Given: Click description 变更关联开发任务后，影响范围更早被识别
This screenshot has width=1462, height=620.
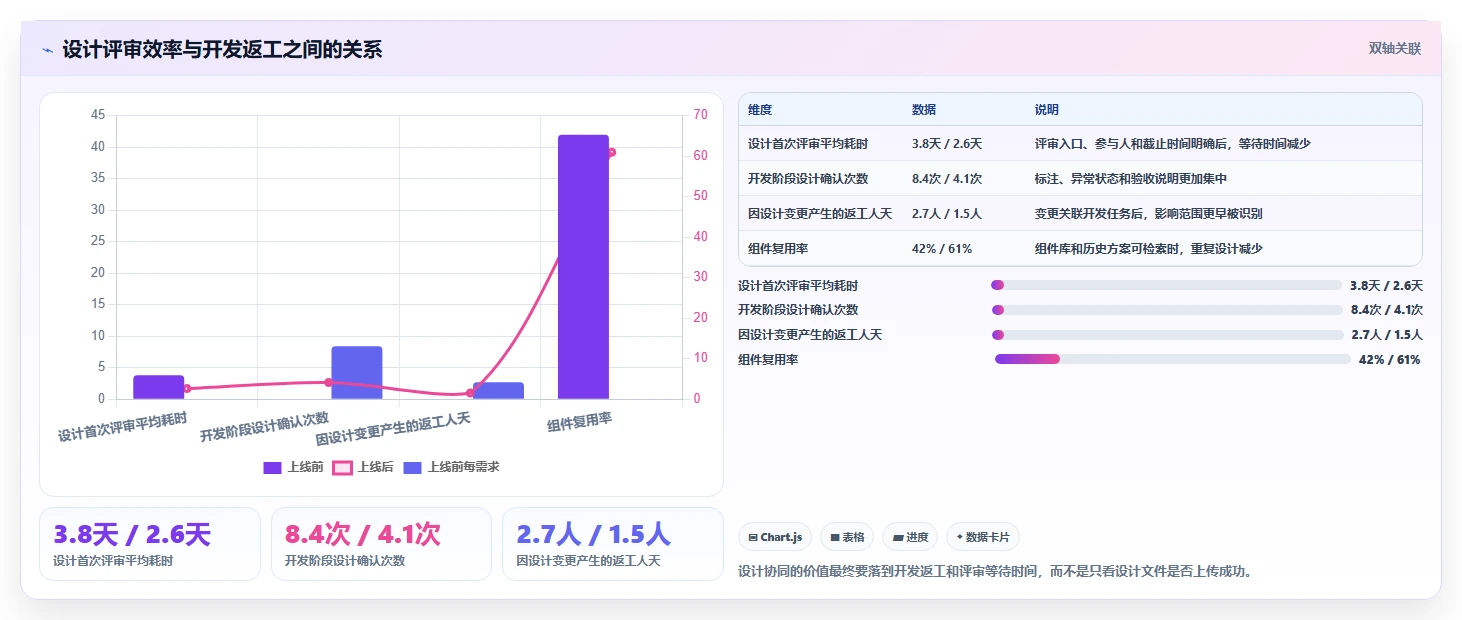Looking at the screenshot, I should 1149,214.
